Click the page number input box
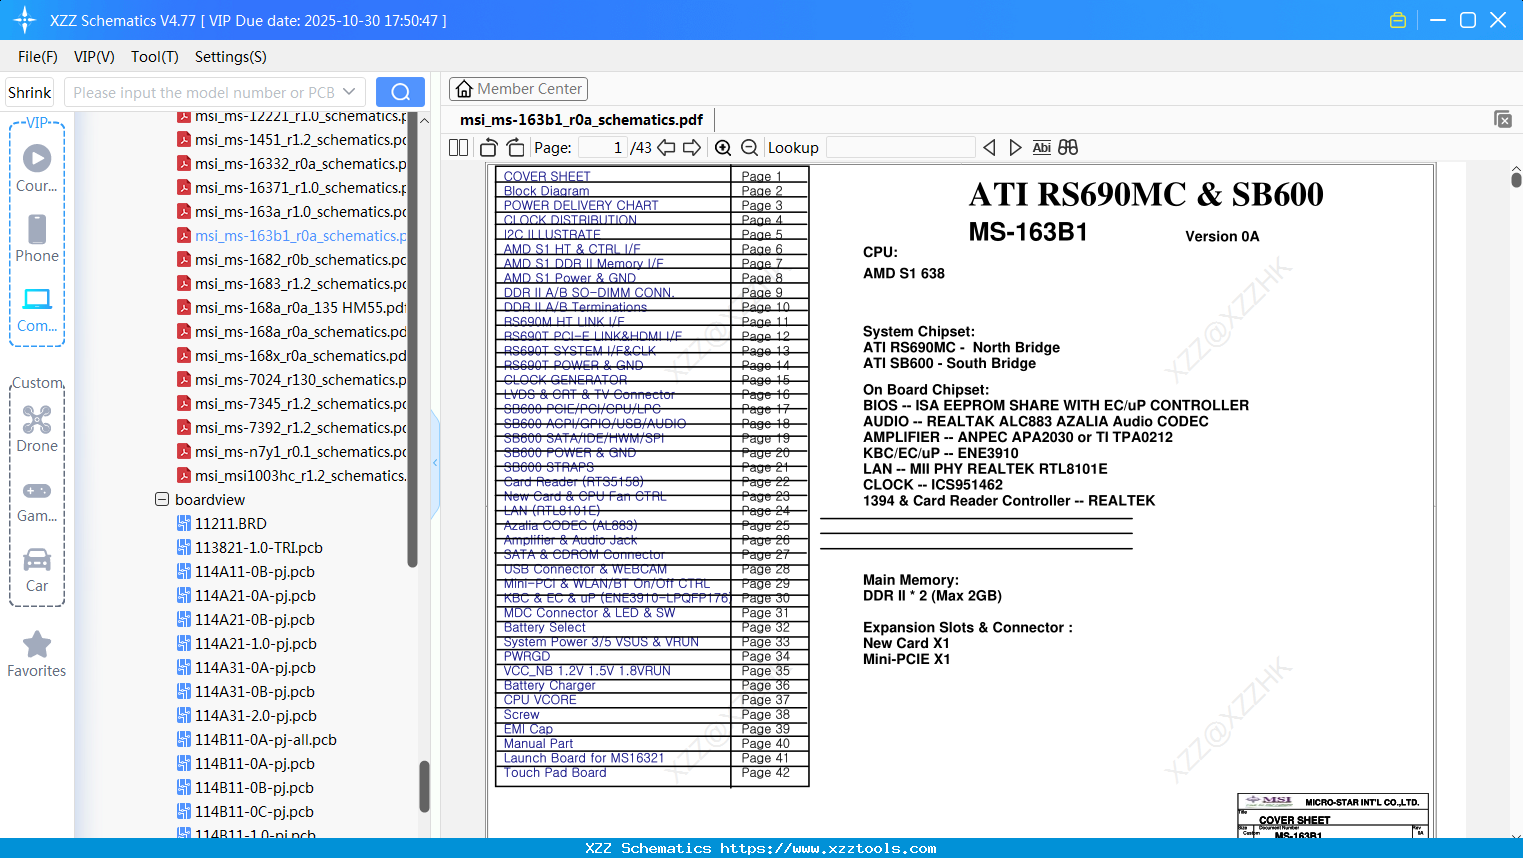 pyautogui.click(x=602, y=148)
